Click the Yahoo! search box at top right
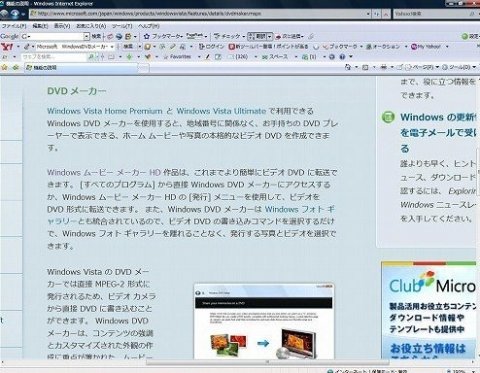The height and width of the screenshot is (373, 480). pyautogui.click(x=432, y=14)
